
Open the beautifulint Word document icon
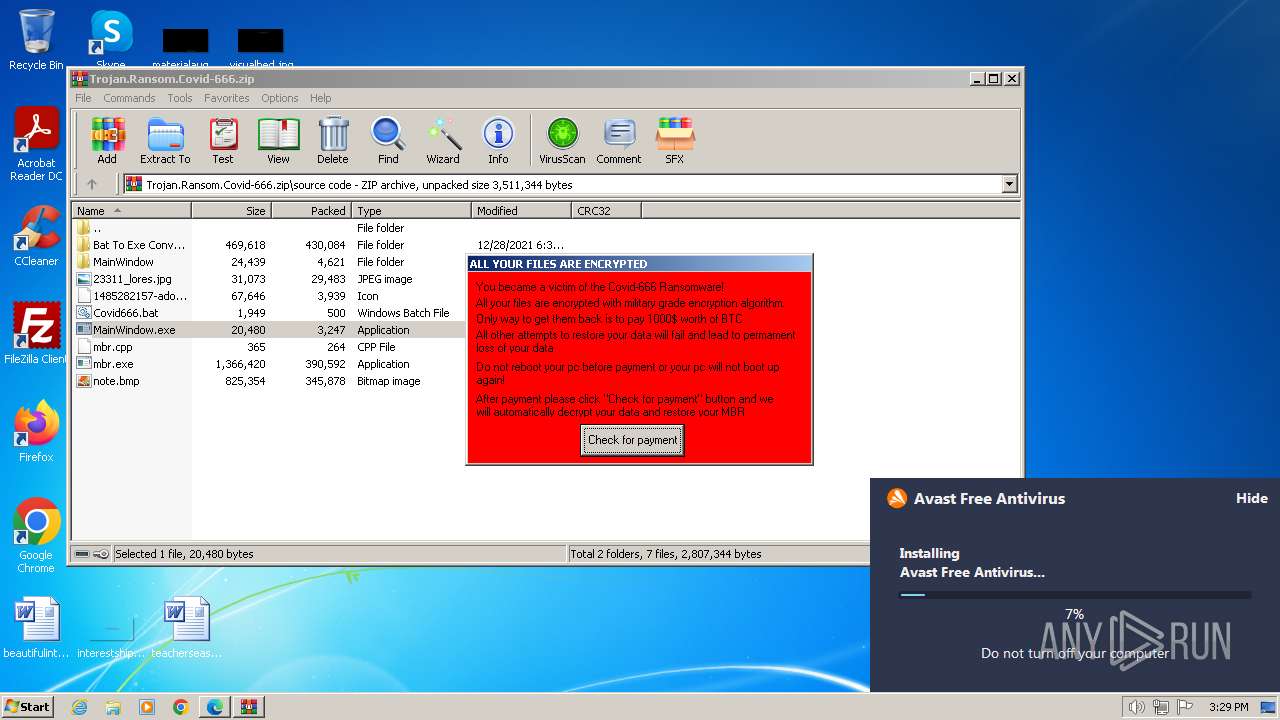[x=36, y=628]
